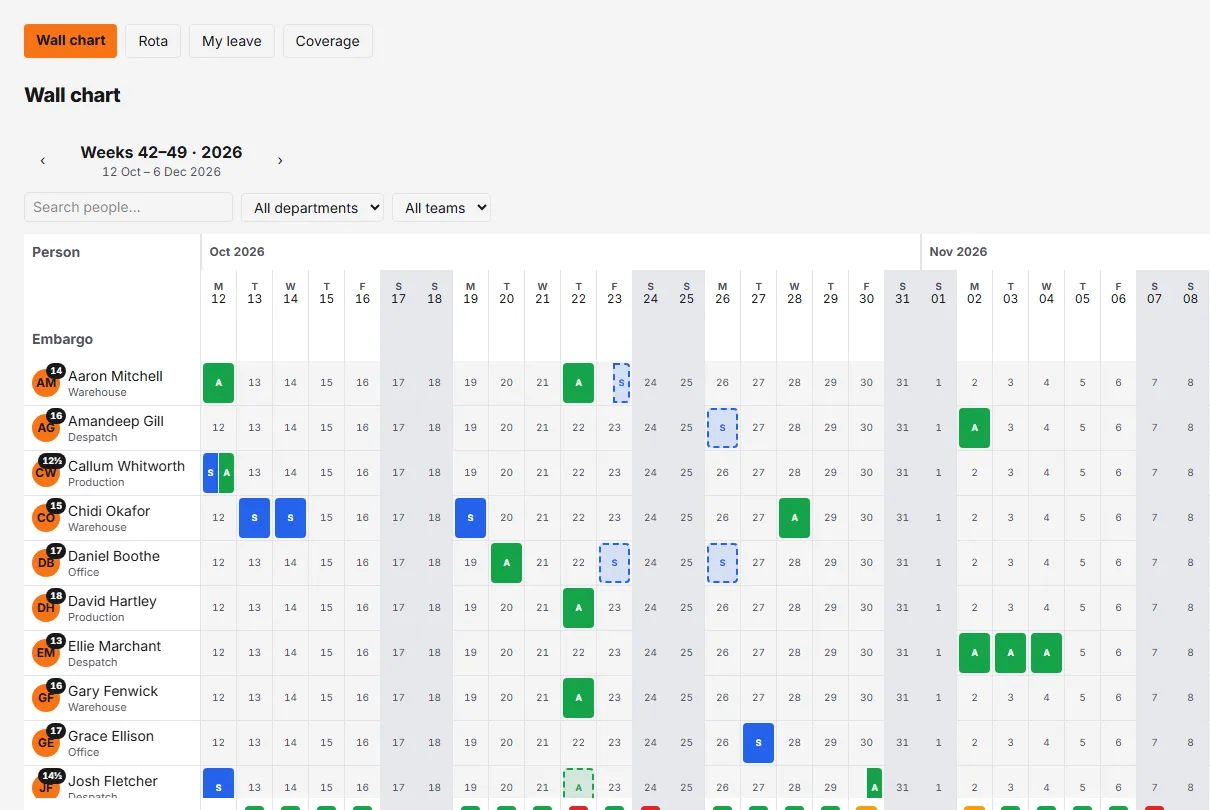Go to the My leave tab
This screenshot has height=810, width=1210.
232,41
